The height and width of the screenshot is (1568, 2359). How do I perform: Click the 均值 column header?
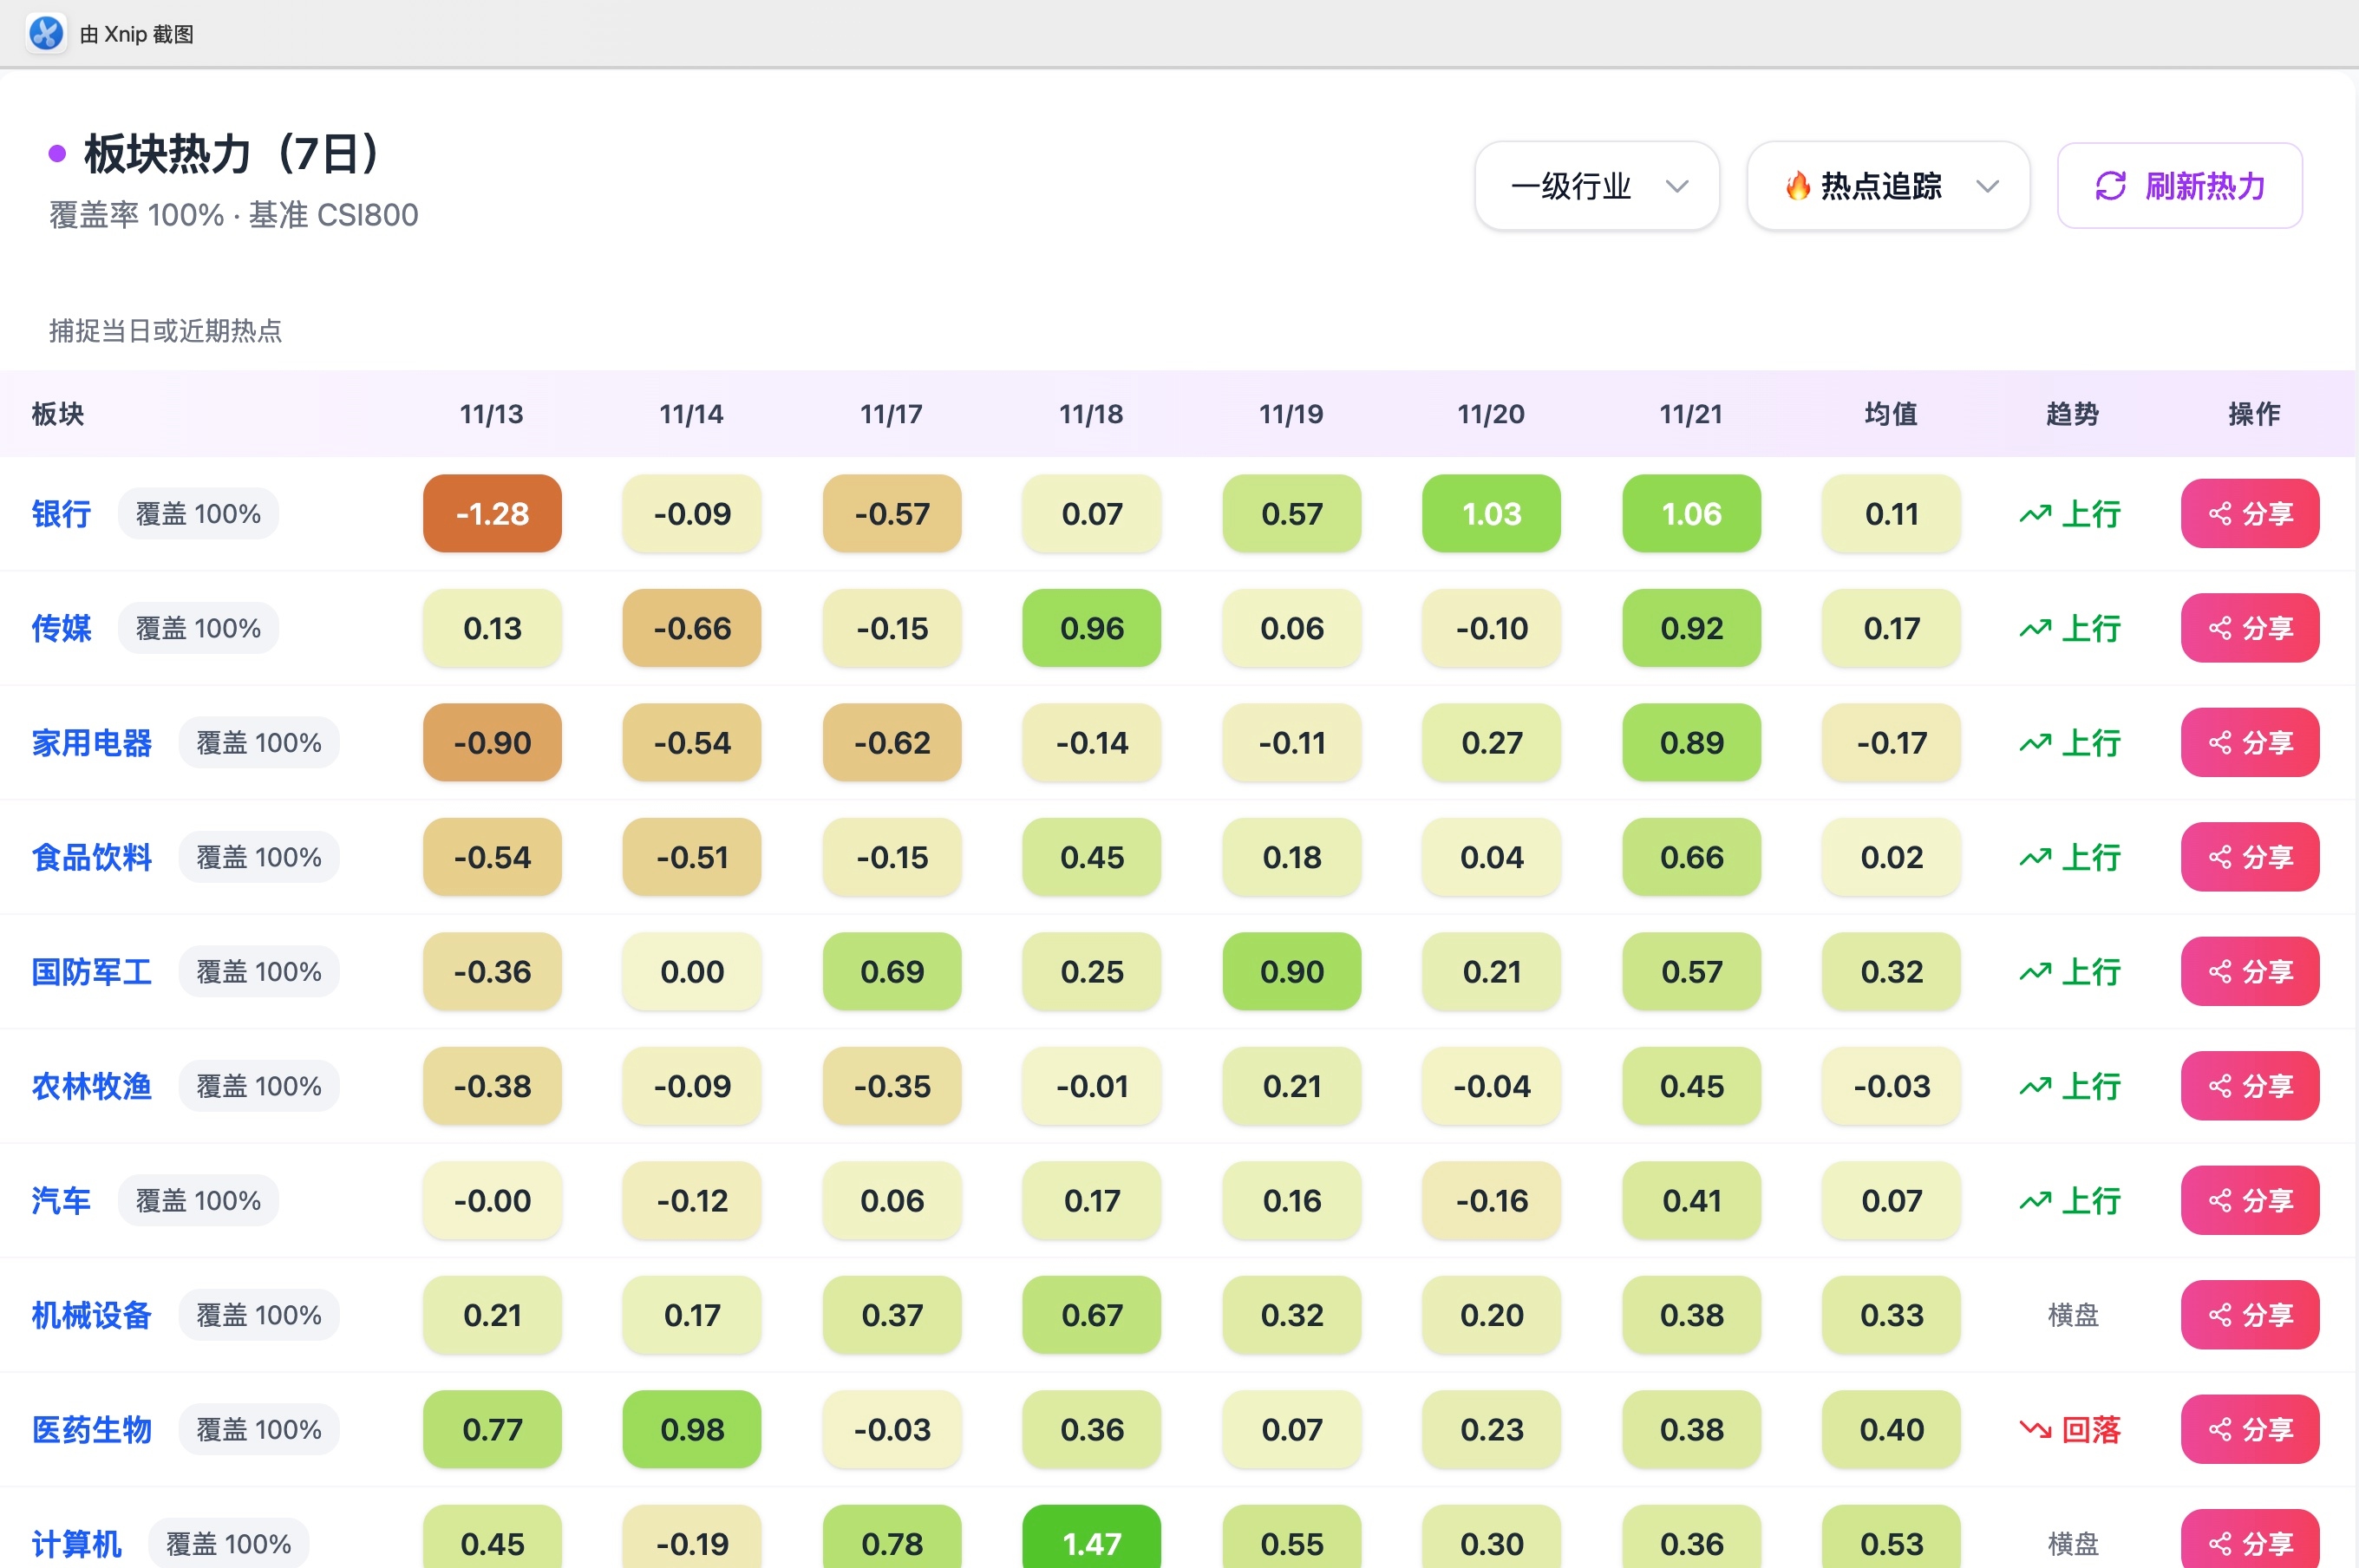pos(1890,414)
